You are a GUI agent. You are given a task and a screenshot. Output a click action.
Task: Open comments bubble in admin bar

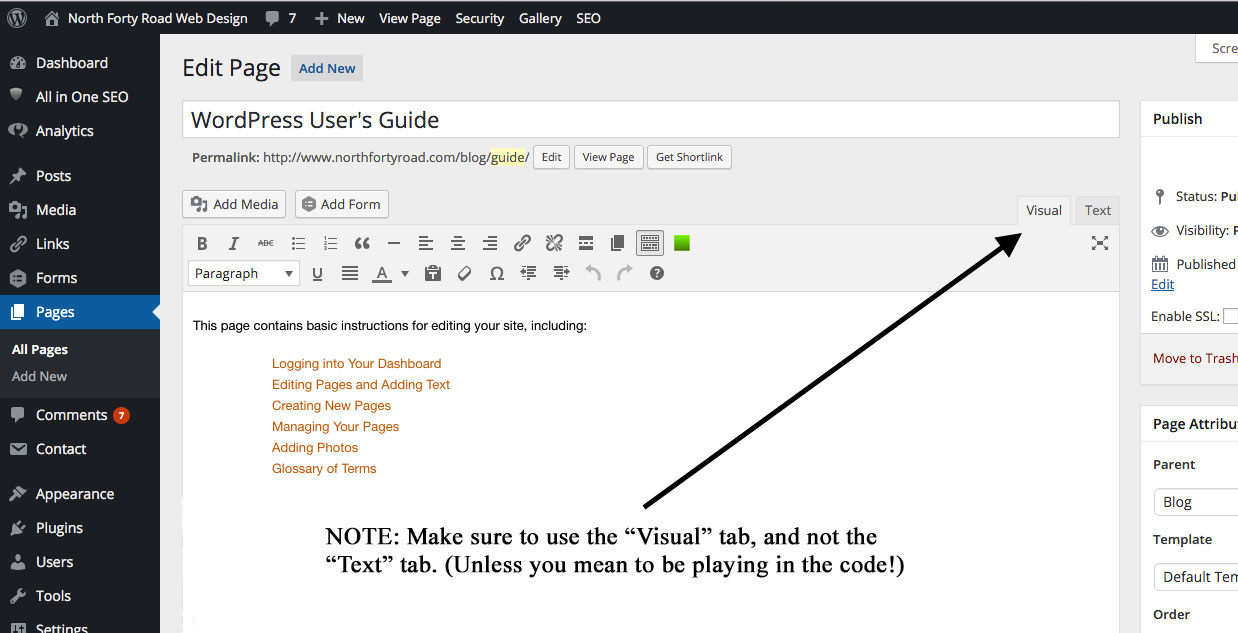(281, 18)
